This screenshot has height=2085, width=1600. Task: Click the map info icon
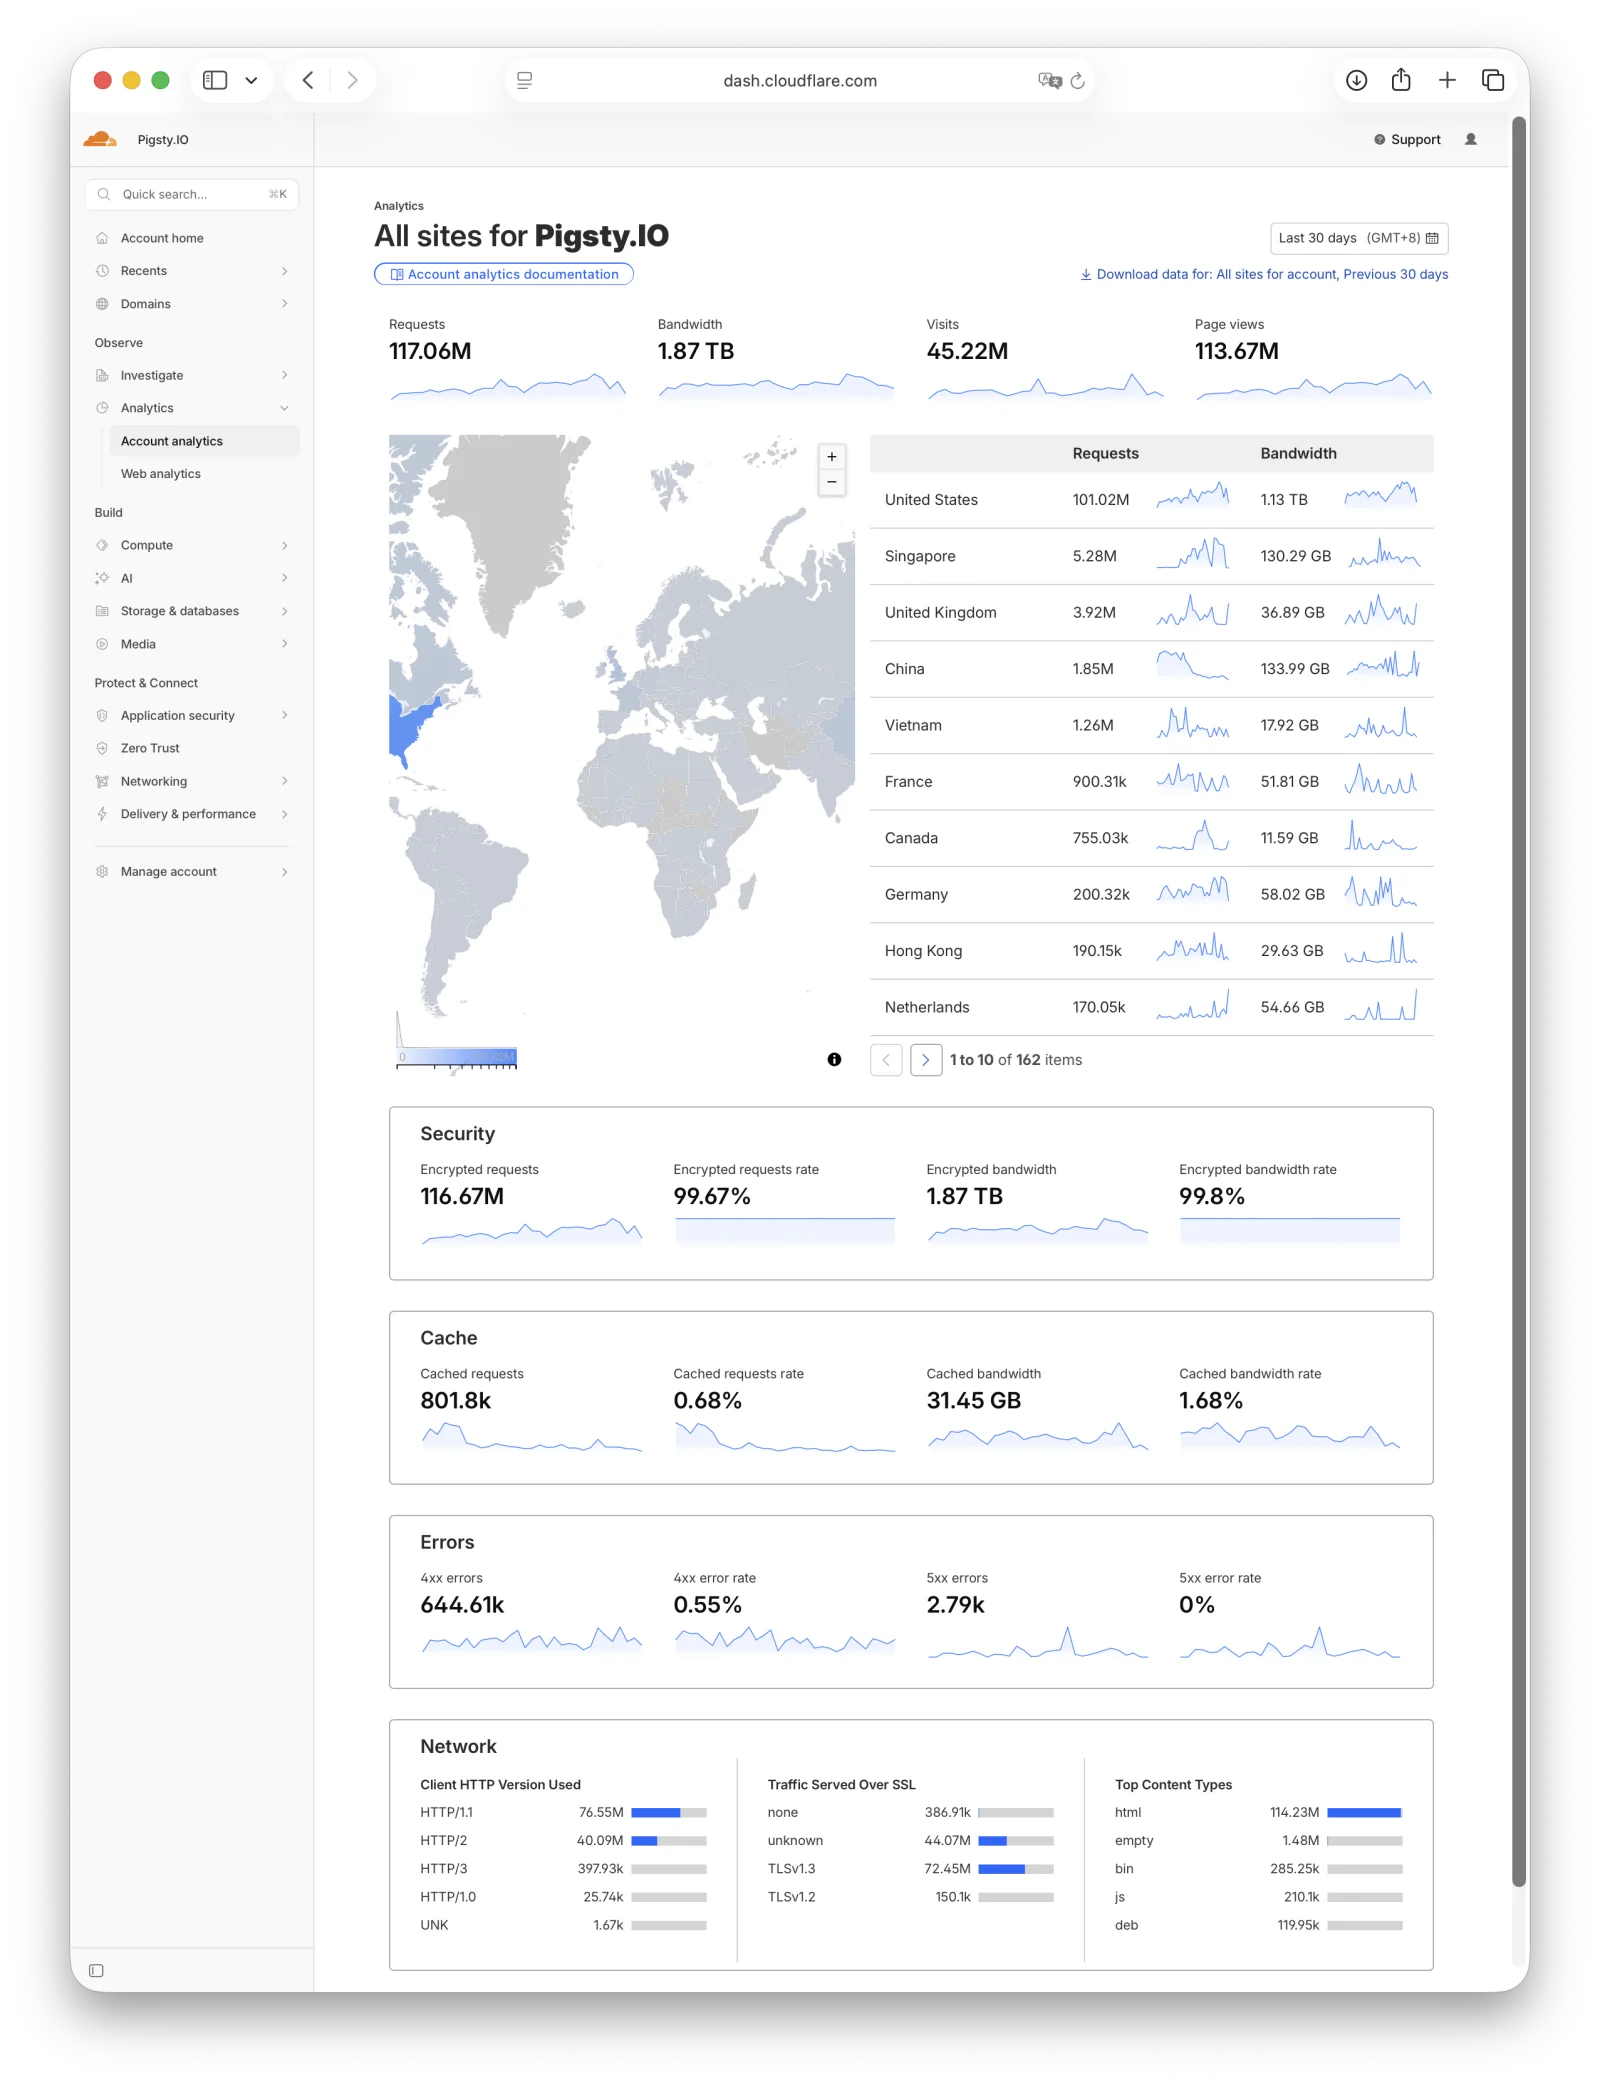pos(834,1059)
